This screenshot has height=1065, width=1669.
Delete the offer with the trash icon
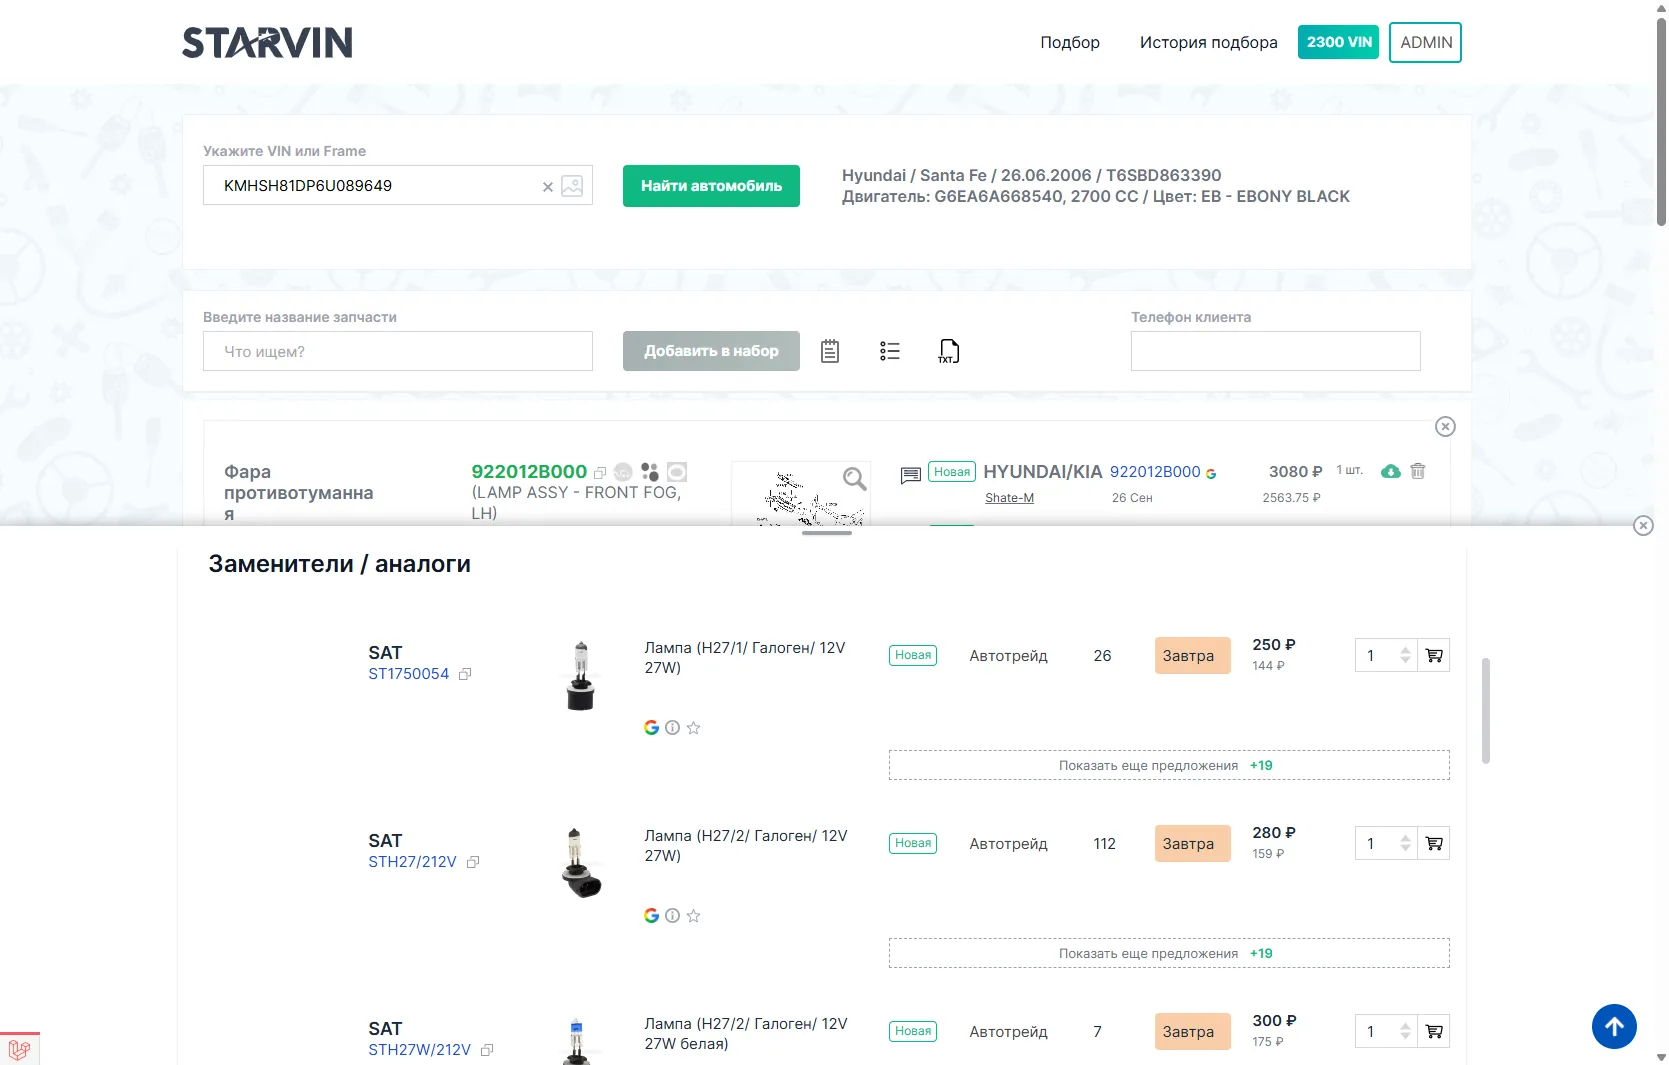coord(1418,471)
